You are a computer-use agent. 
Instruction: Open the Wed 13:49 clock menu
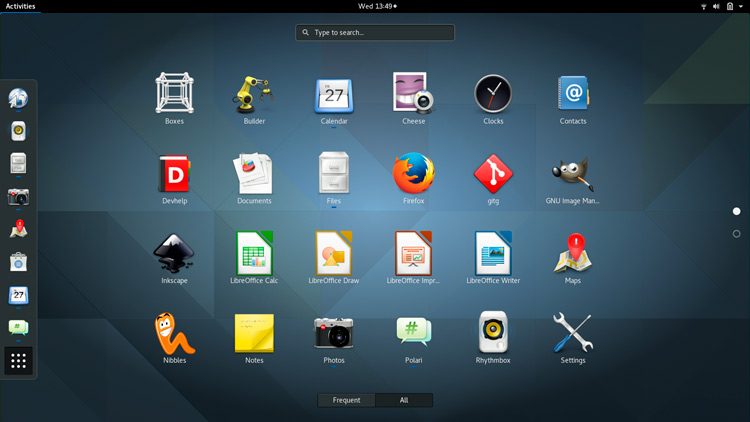[377, 6]
